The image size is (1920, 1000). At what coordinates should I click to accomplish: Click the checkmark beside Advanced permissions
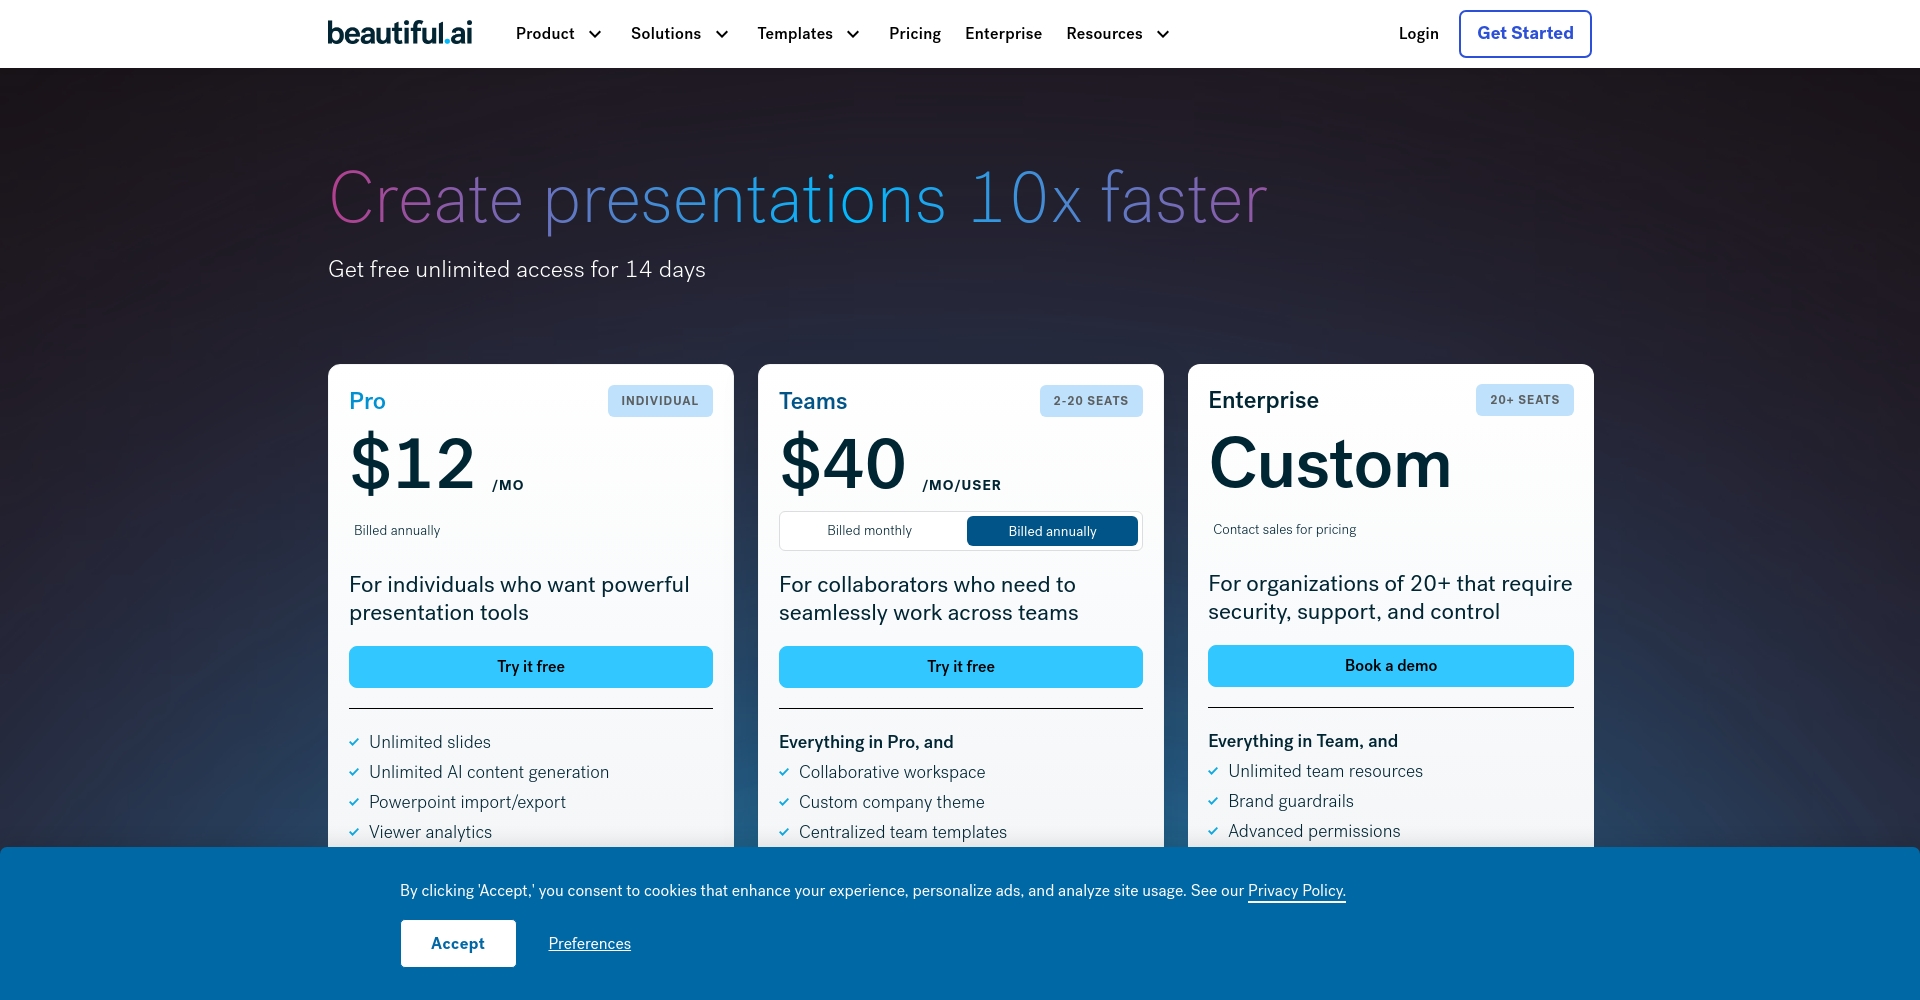(1213, 831)
